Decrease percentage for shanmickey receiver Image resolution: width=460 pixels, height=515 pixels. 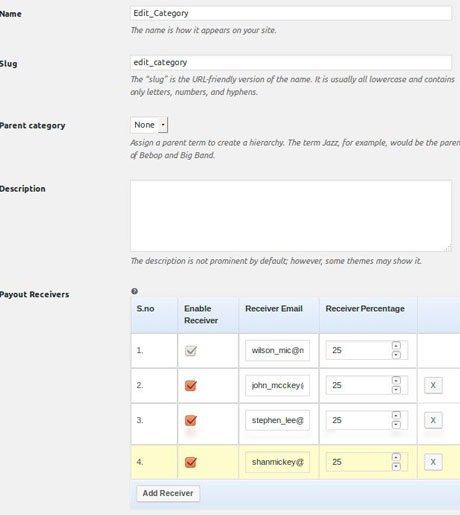click(x=396, y=466)
